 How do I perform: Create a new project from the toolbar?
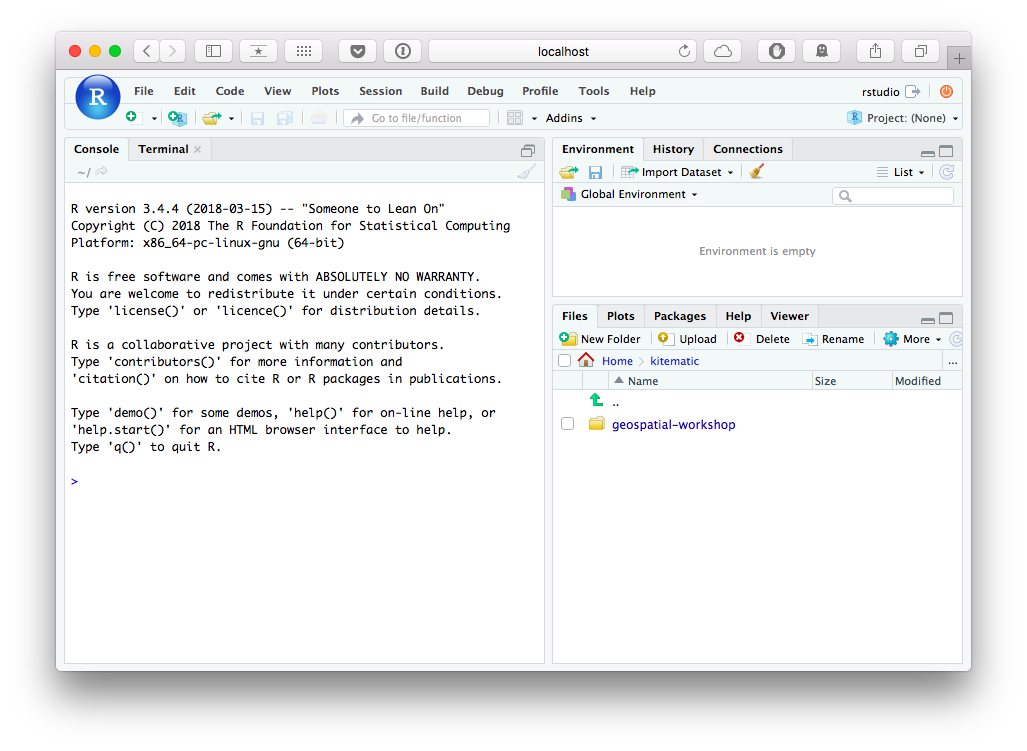(x=177, y=118)
